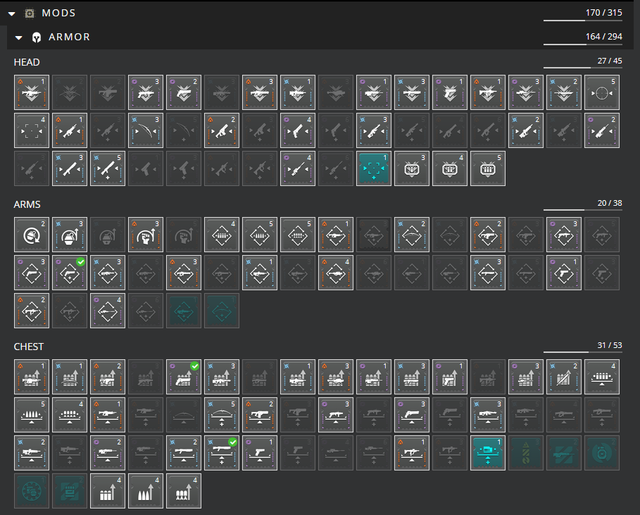The height and width of the screenshot is (515, 640).
Task: Click the MODS category icon
Action: (x=30, y=13)
